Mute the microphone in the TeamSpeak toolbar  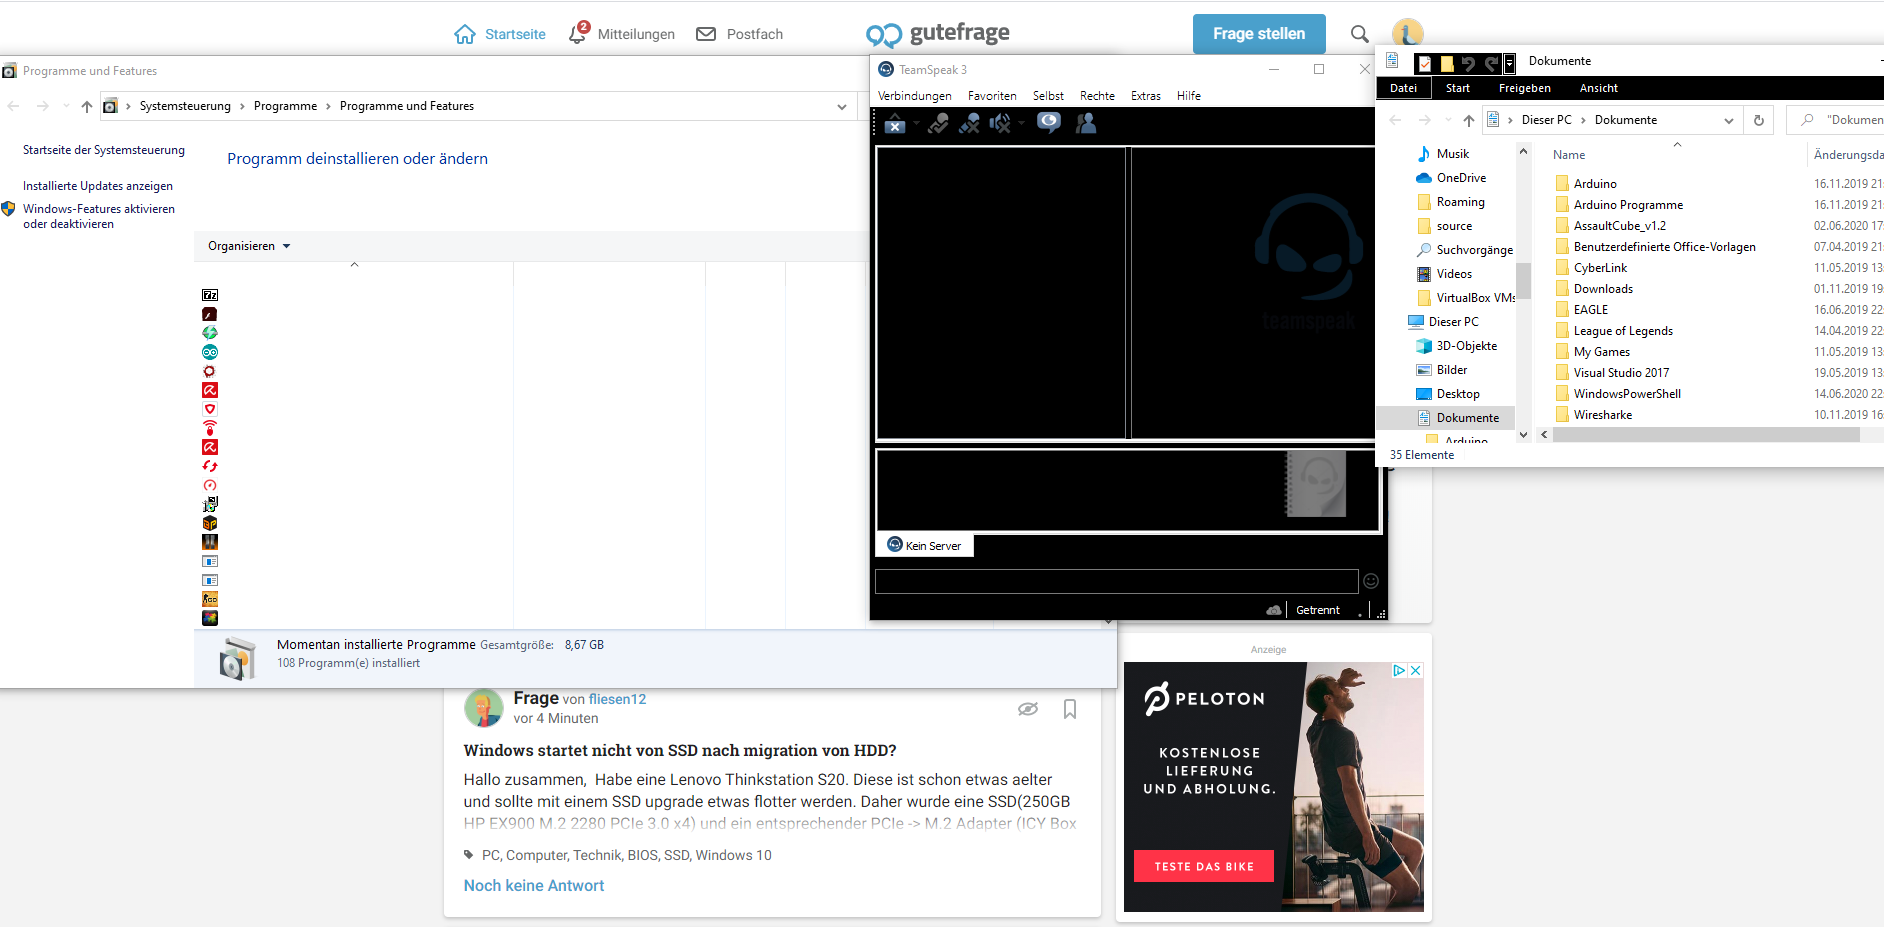tap(969, 123)
